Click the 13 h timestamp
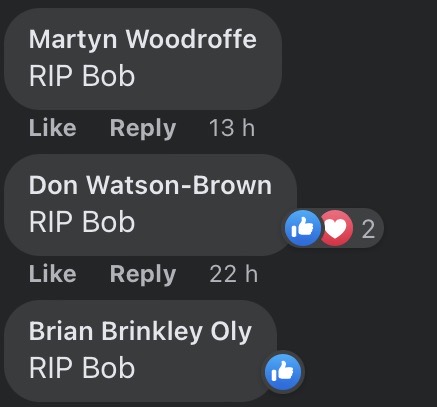This screenshot has height=407, width=437. (x=232, y=128)
